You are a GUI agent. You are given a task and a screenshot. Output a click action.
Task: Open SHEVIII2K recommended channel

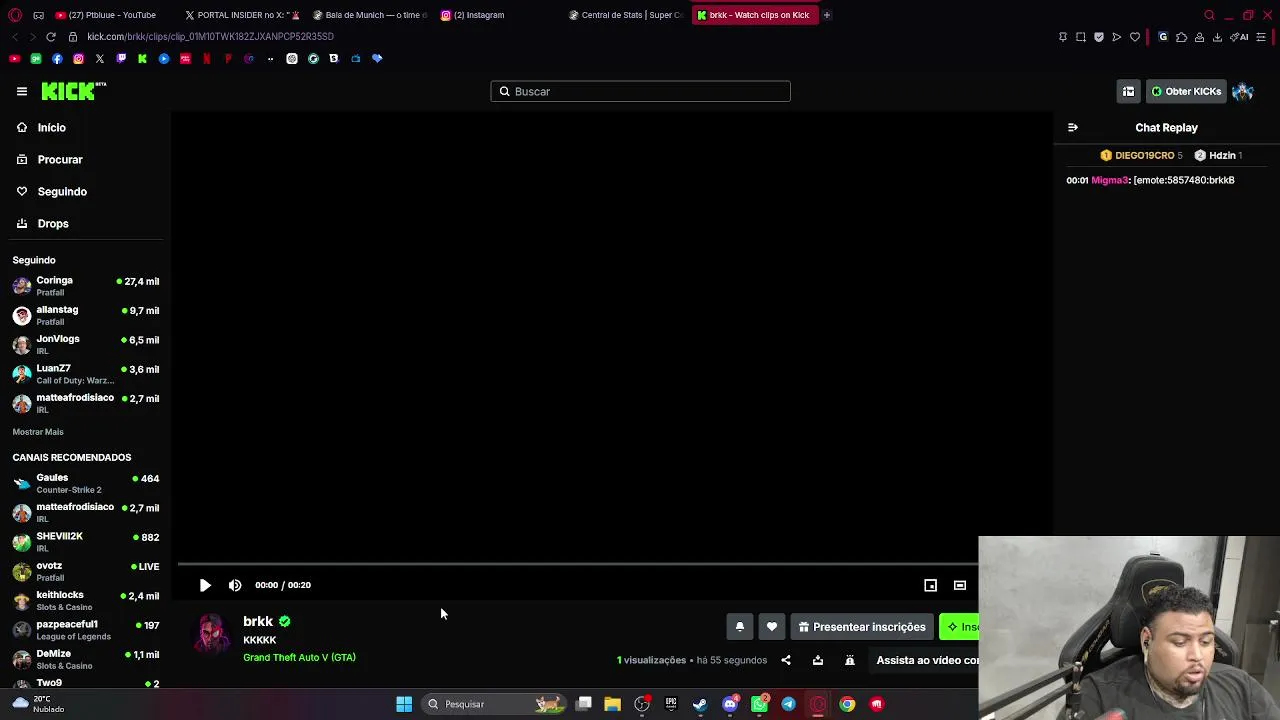[85, 542]
